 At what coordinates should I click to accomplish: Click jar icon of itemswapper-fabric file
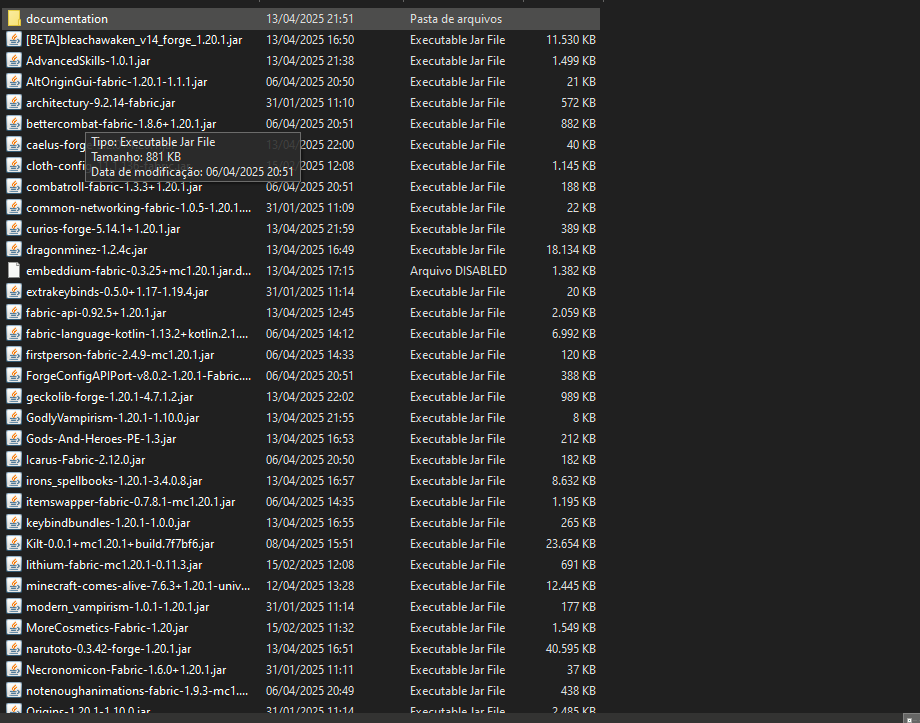tap(14, 502)
